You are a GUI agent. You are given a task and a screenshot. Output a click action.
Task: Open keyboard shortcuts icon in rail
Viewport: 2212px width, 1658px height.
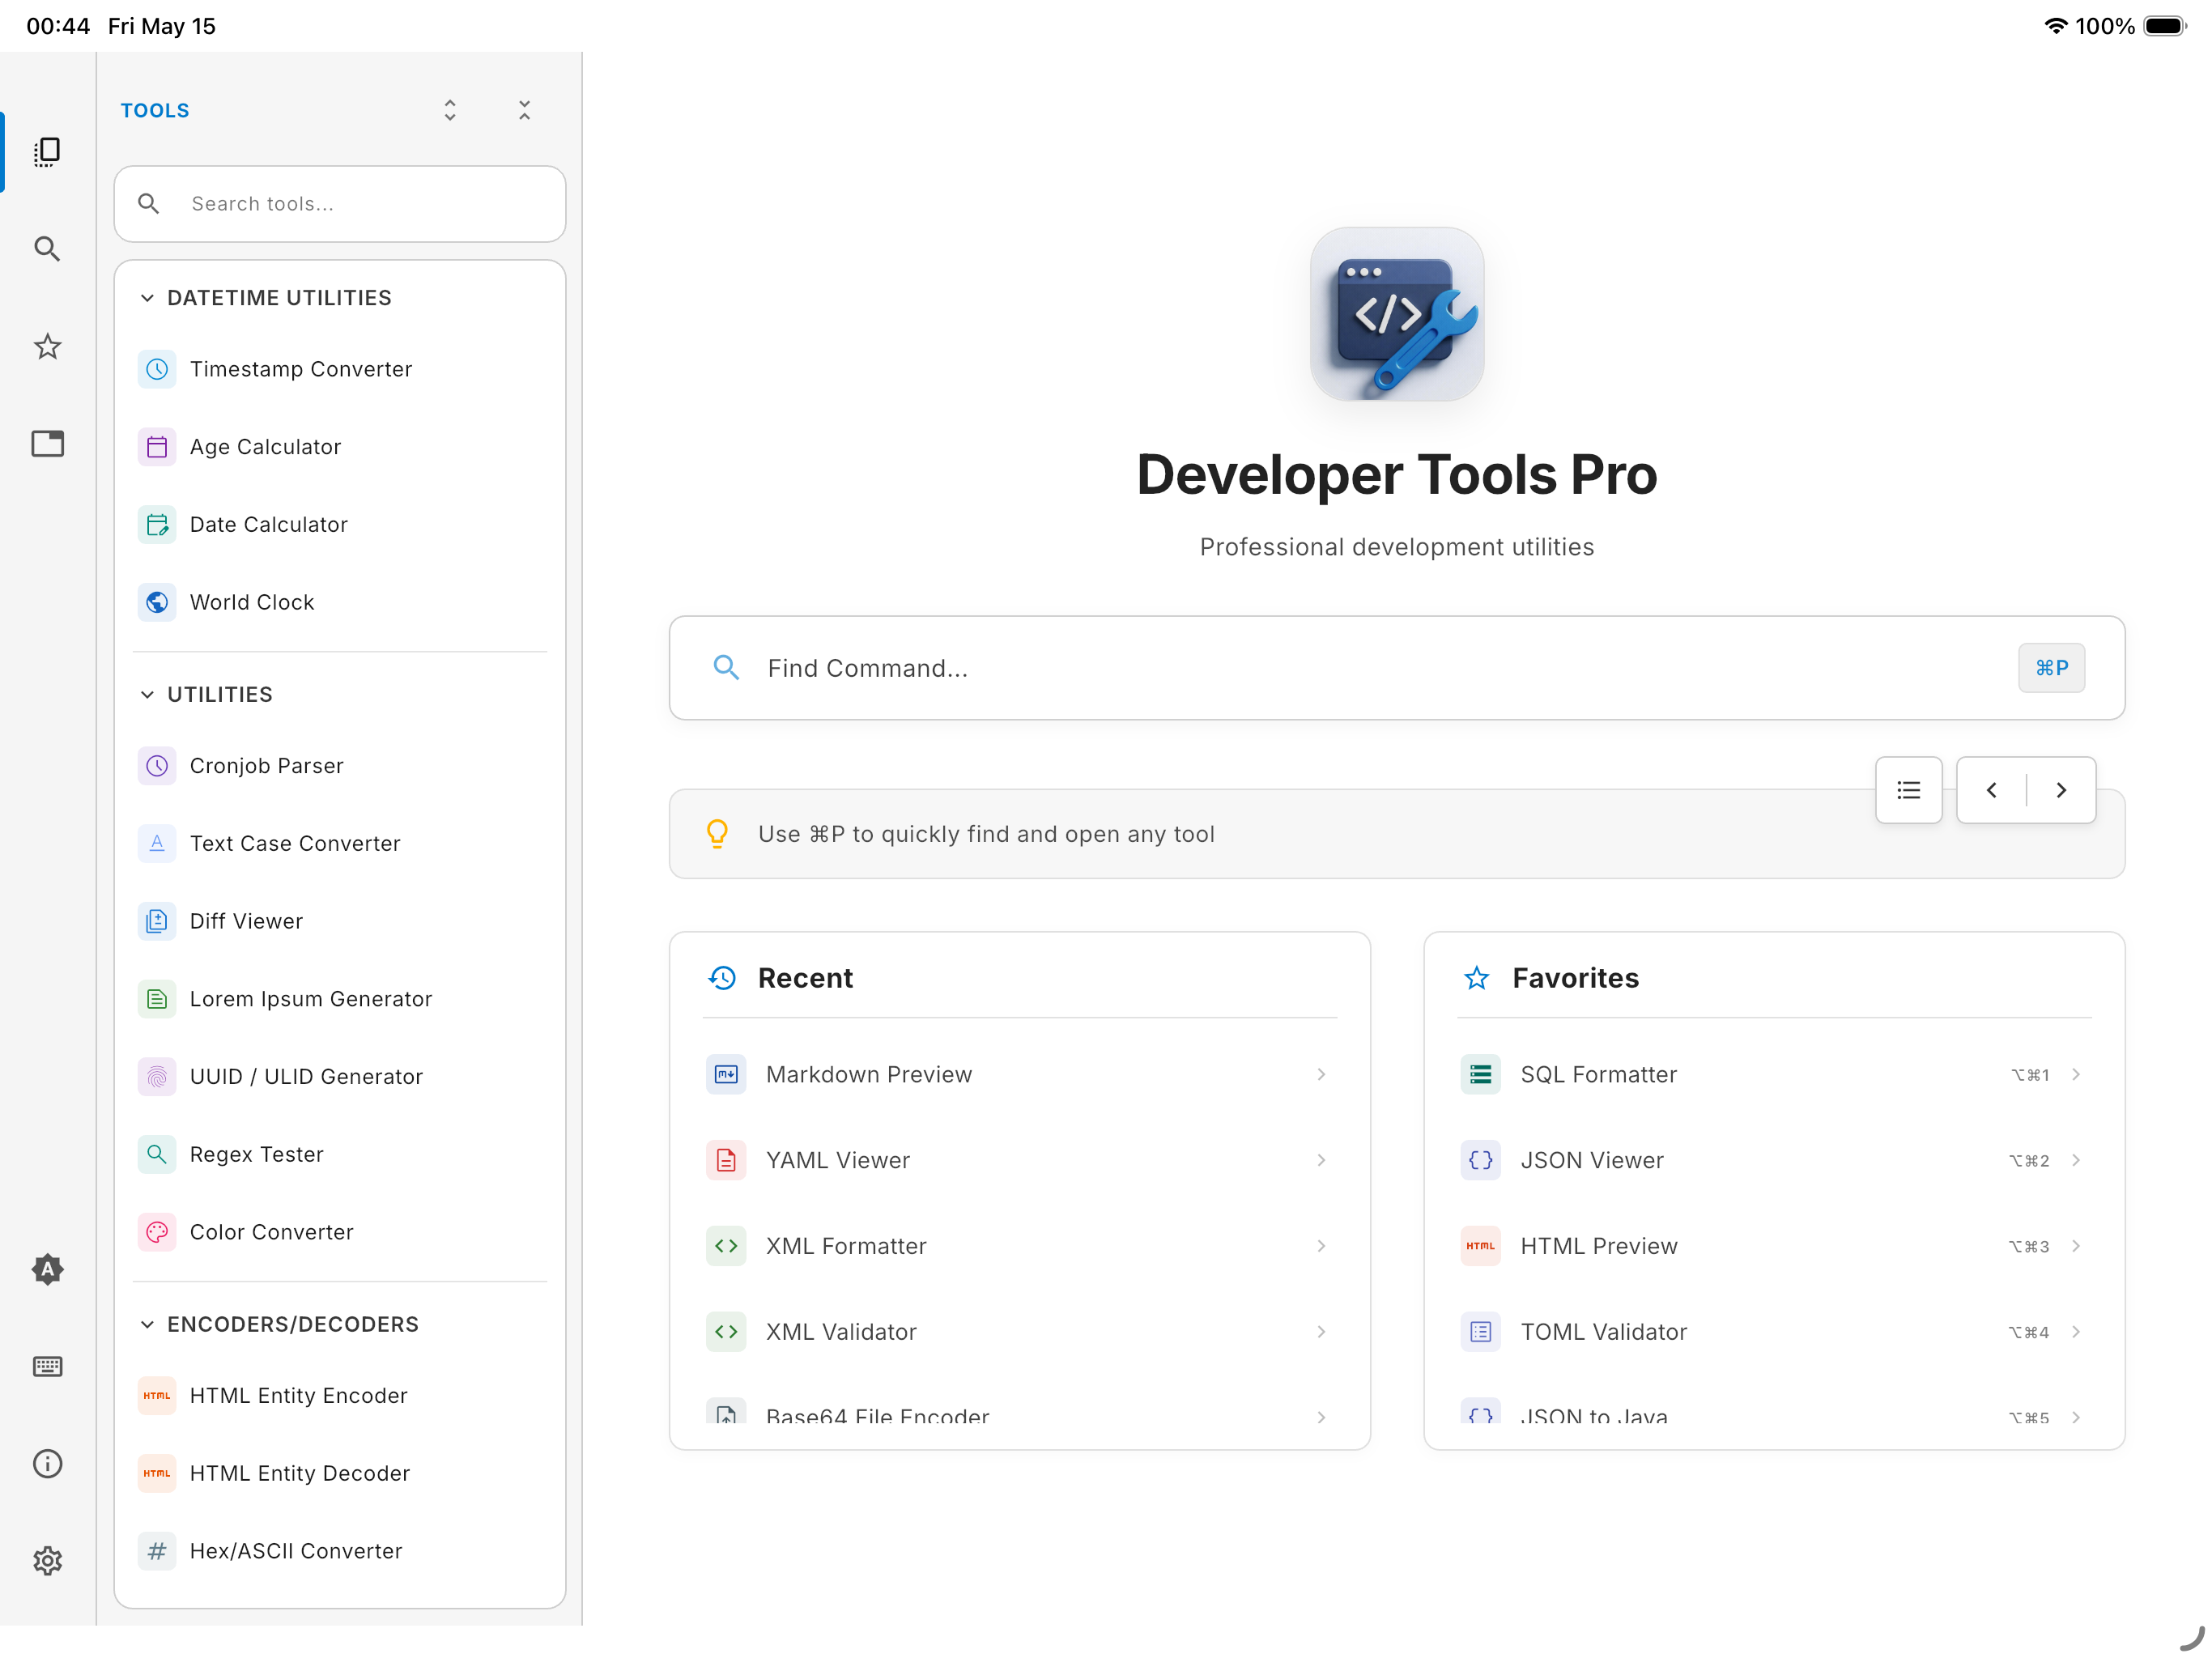pyautogui.click(x=47, y=1366)
